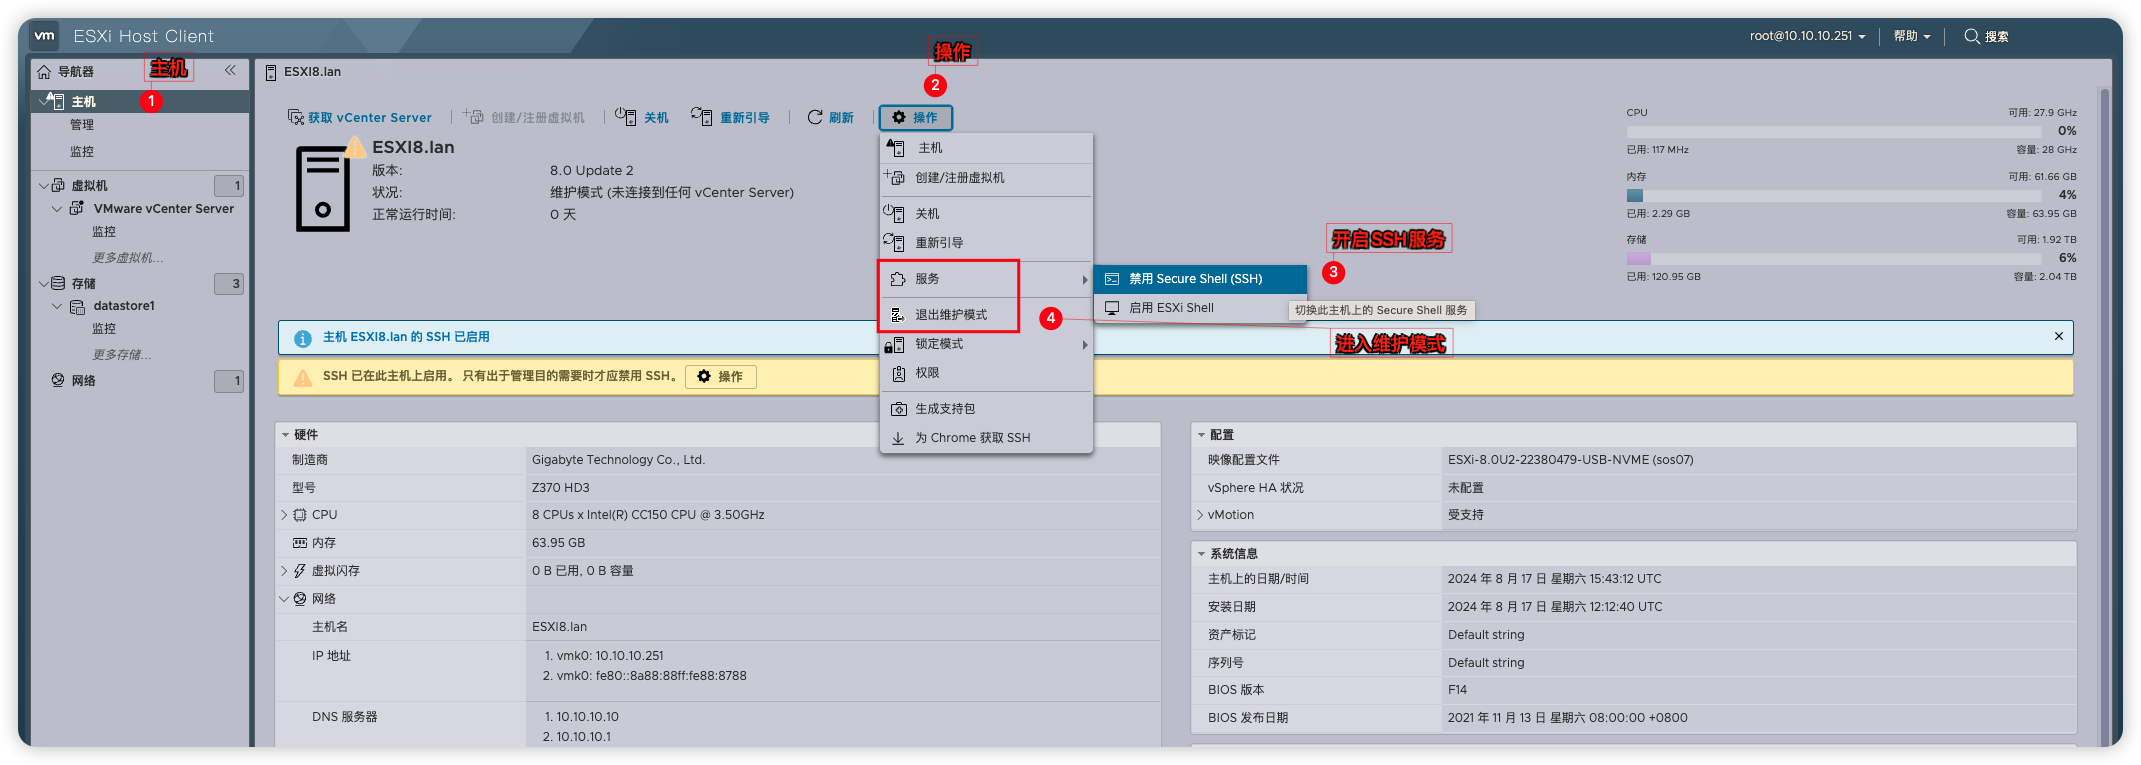Click the Network globe icon in navigator

58,380
